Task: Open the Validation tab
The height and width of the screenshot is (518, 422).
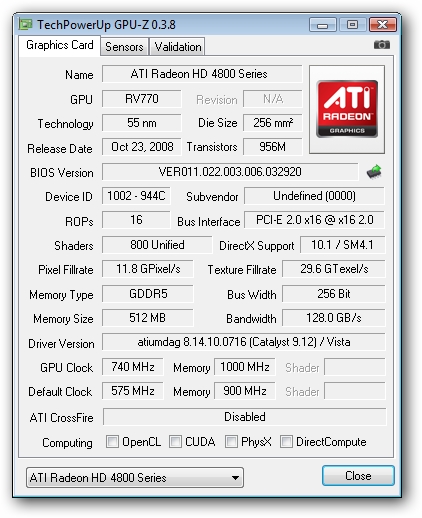Action: click(x=178, y=47)
